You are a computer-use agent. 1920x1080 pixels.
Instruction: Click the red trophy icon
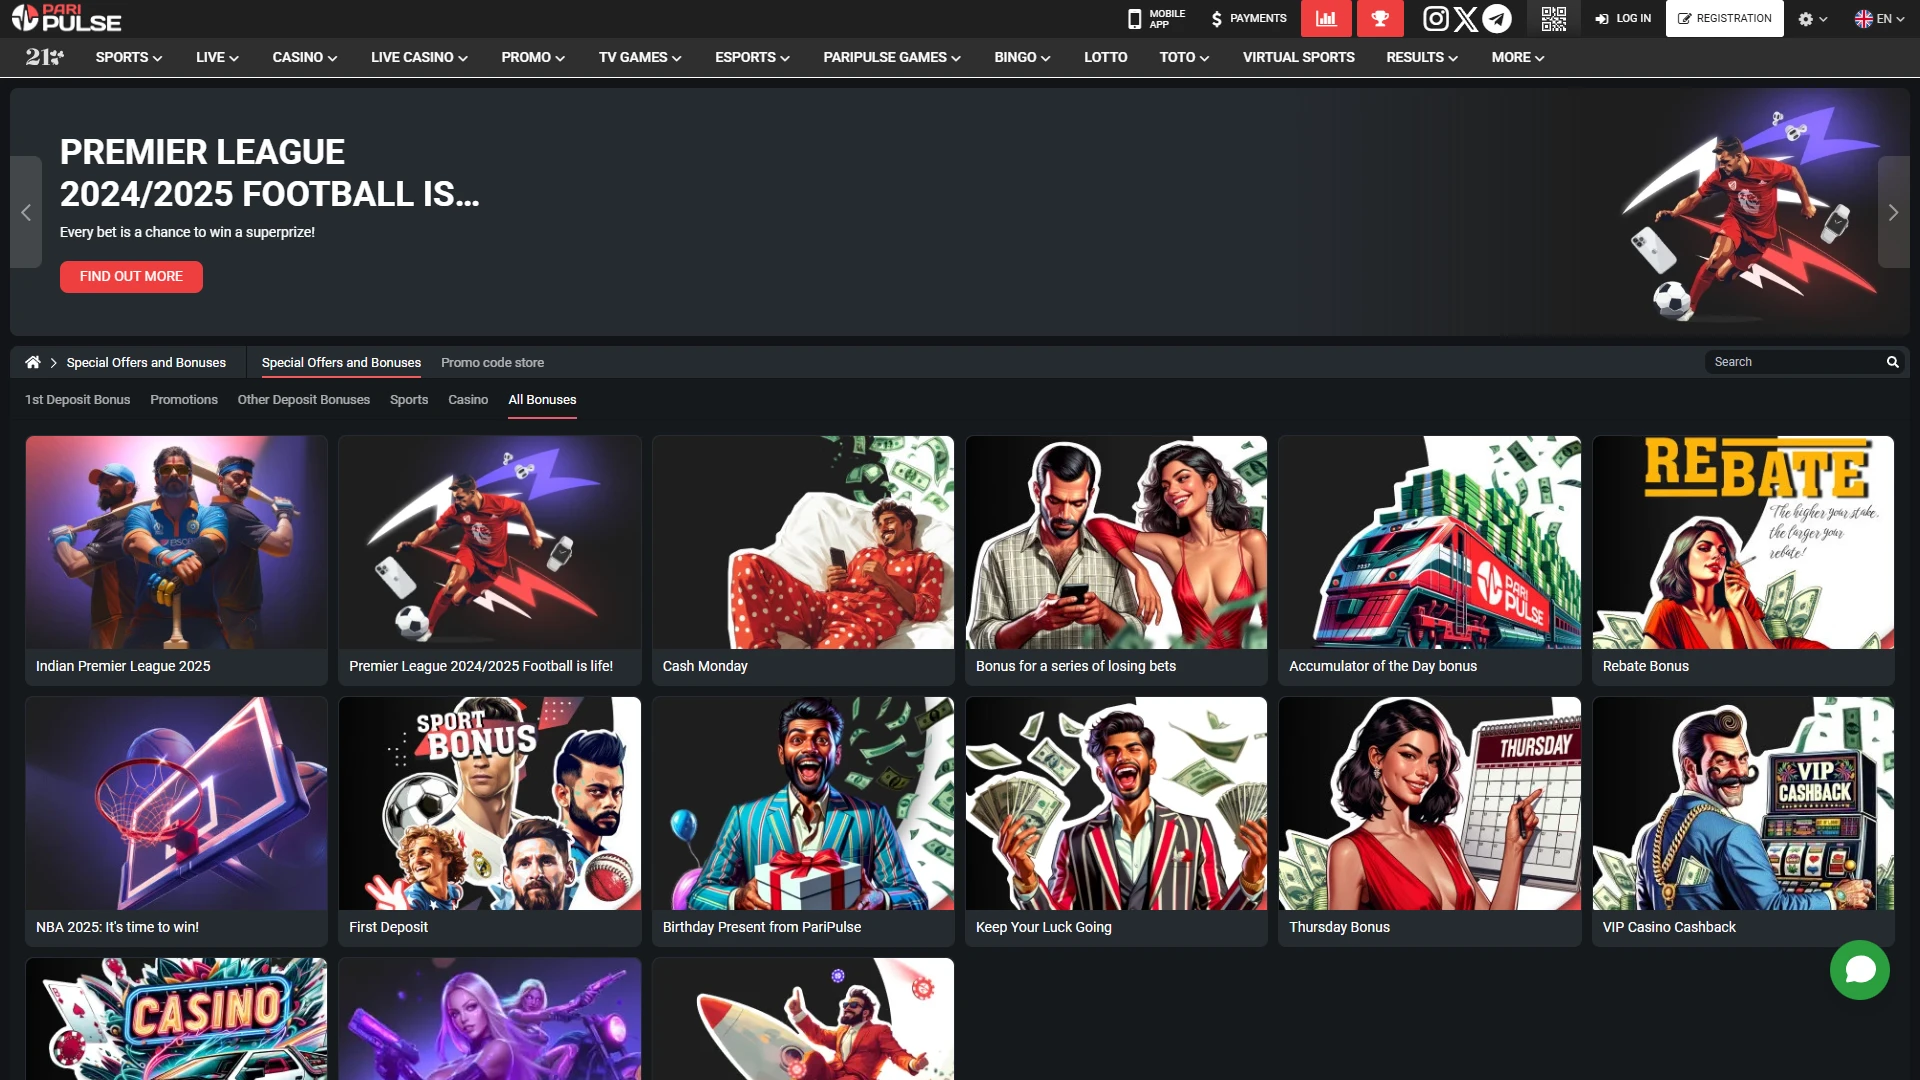1380,18
